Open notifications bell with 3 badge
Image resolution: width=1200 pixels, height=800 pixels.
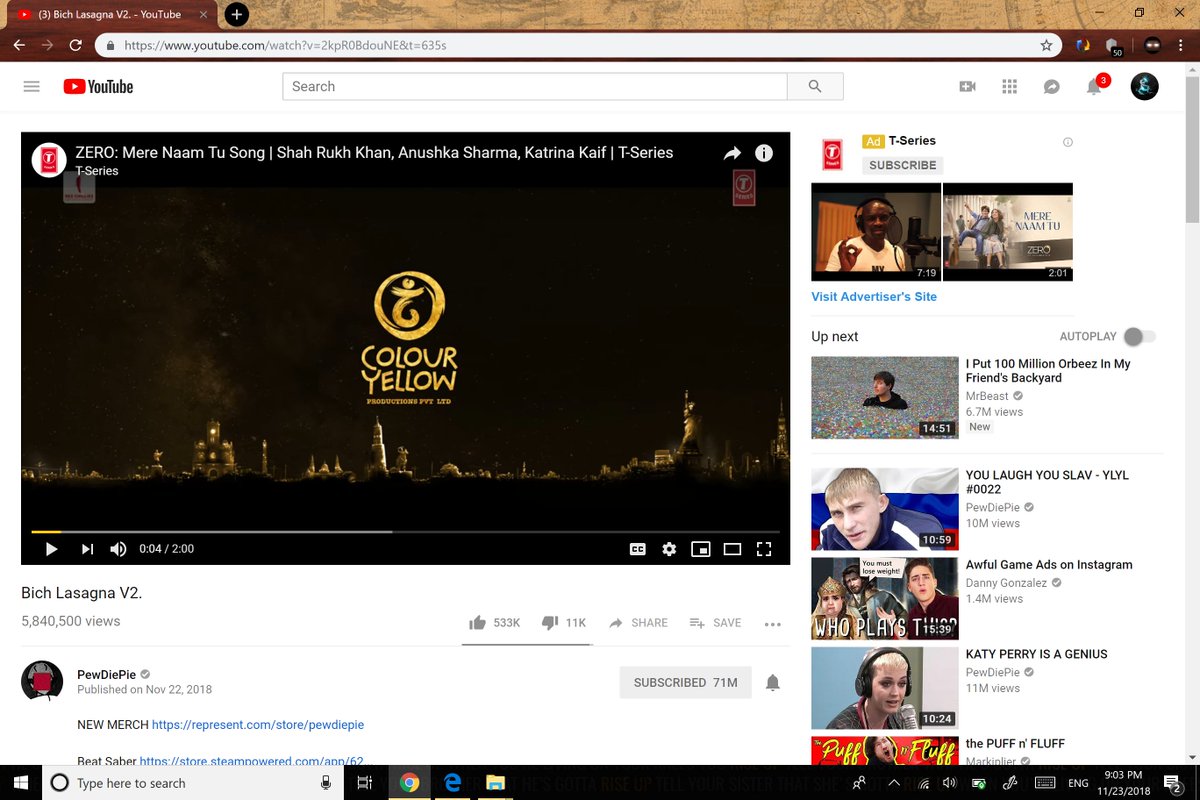pyautogui.click(x=1096, y=85)
